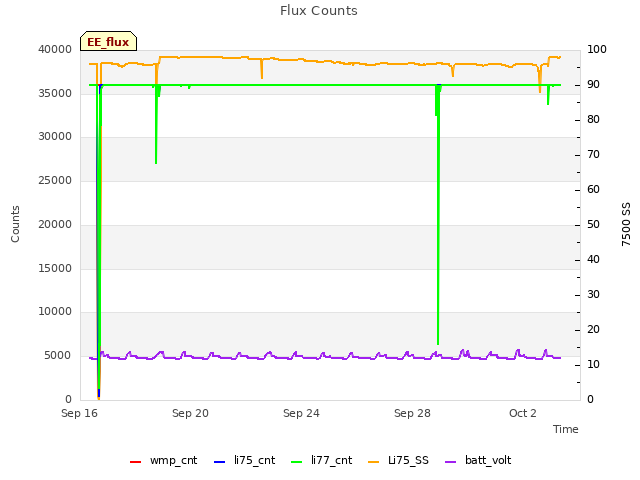640x480 pixels.
Task: Click the 10000 left axis tick label
Action: [x=55, y=311]
